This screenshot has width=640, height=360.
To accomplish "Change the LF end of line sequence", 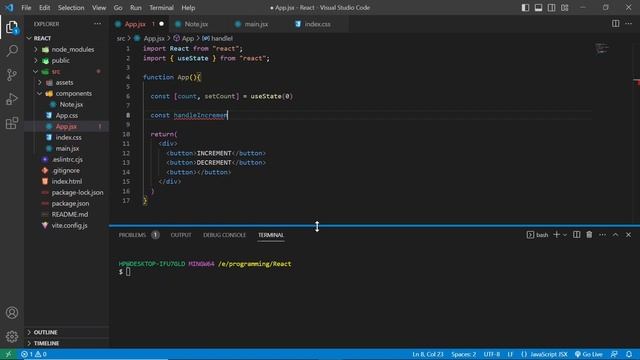I will 510,354.
